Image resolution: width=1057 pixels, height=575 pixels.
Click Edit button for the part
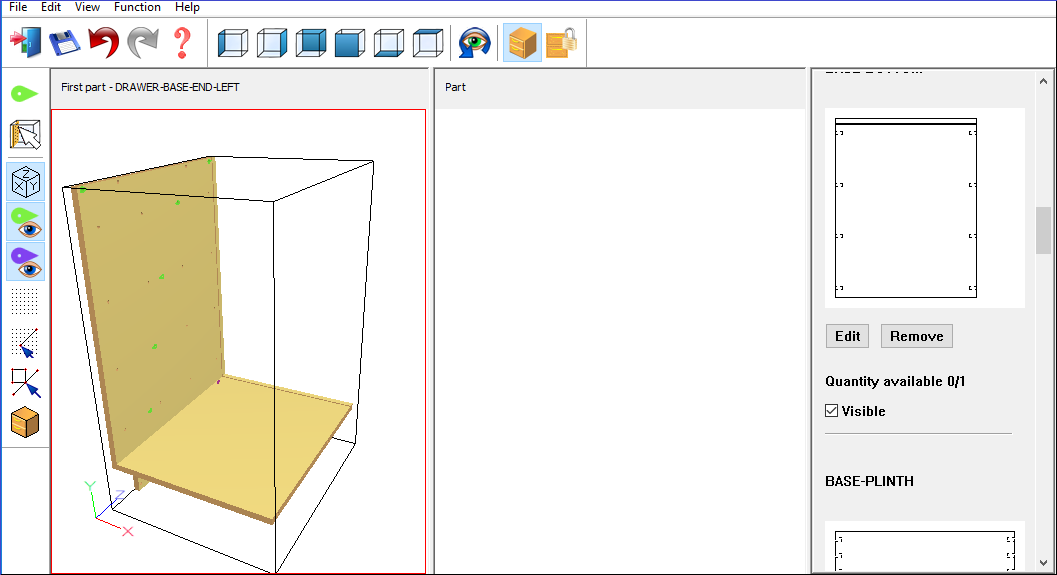(847, 336)
